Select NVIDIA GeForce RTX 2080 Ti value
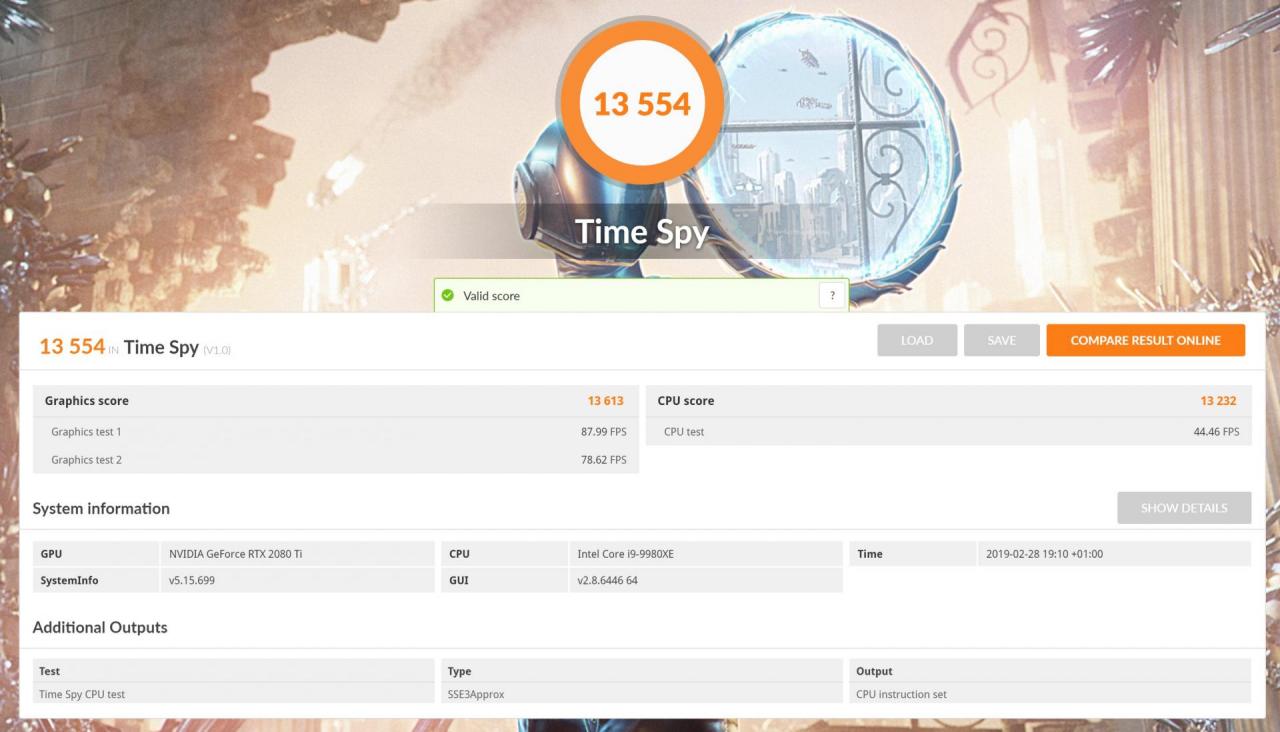The image size is (1280, 732). [236, 554]
